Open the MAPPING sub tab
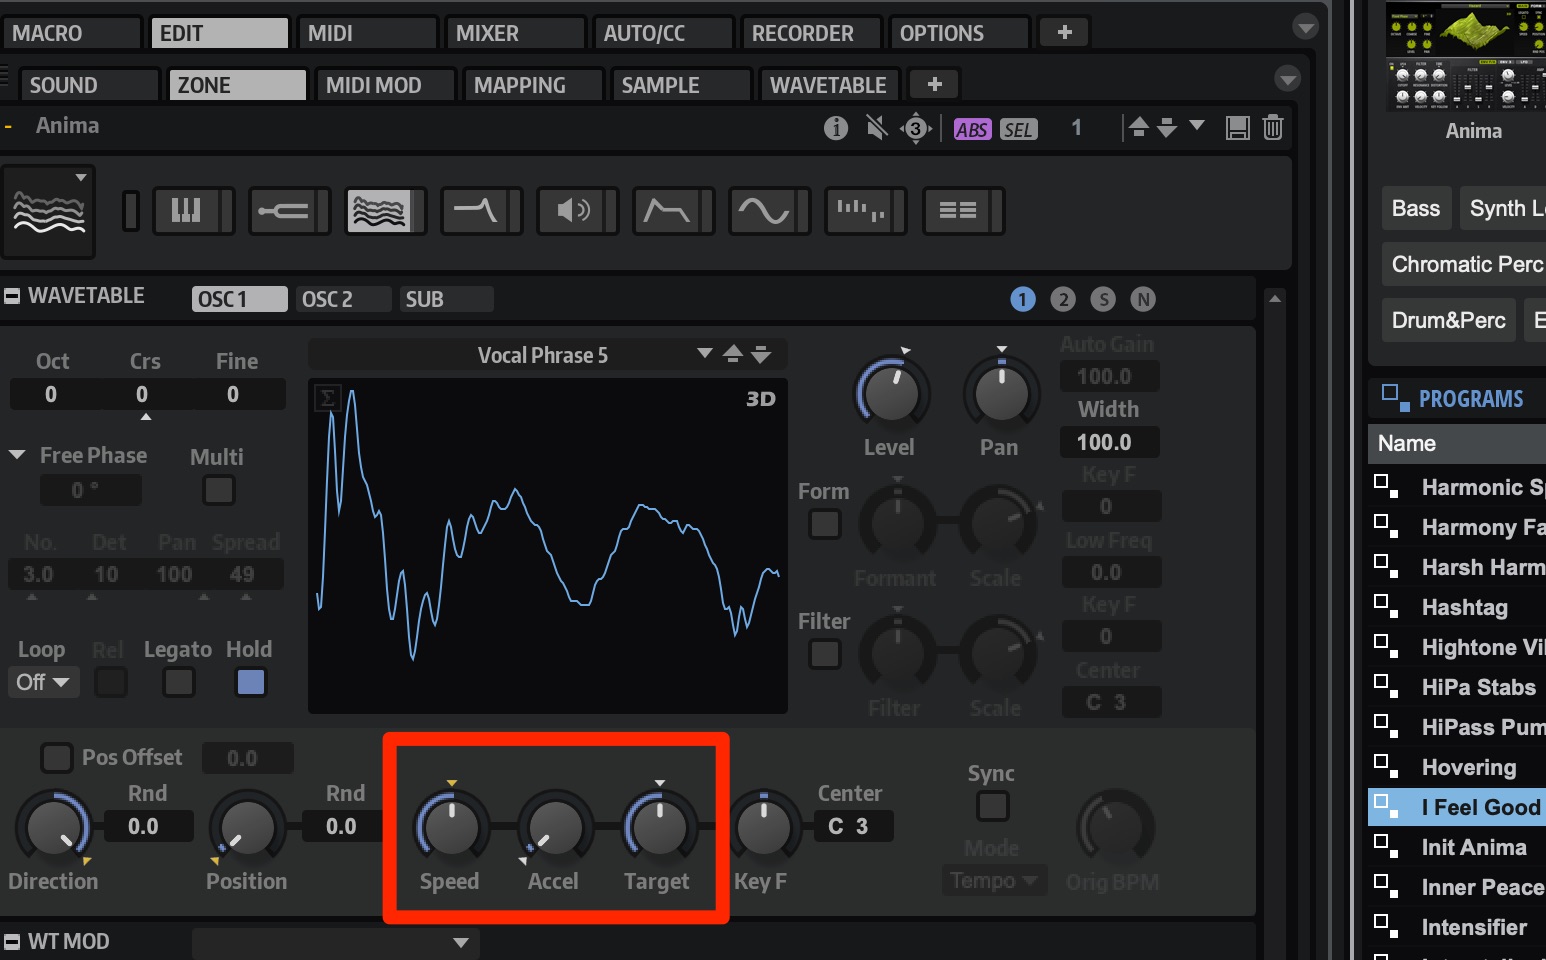Screen dimensions: 1546x960 534,85
